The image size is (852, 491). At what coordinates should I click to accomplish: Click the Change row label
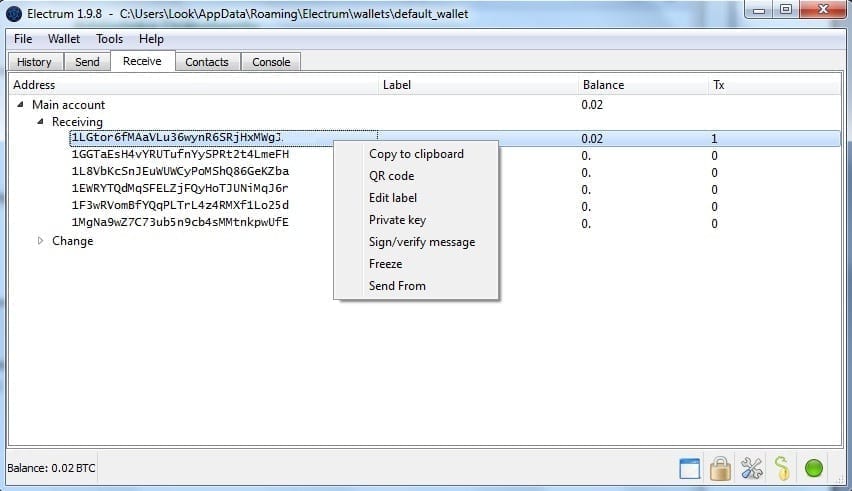coord(72,241)
